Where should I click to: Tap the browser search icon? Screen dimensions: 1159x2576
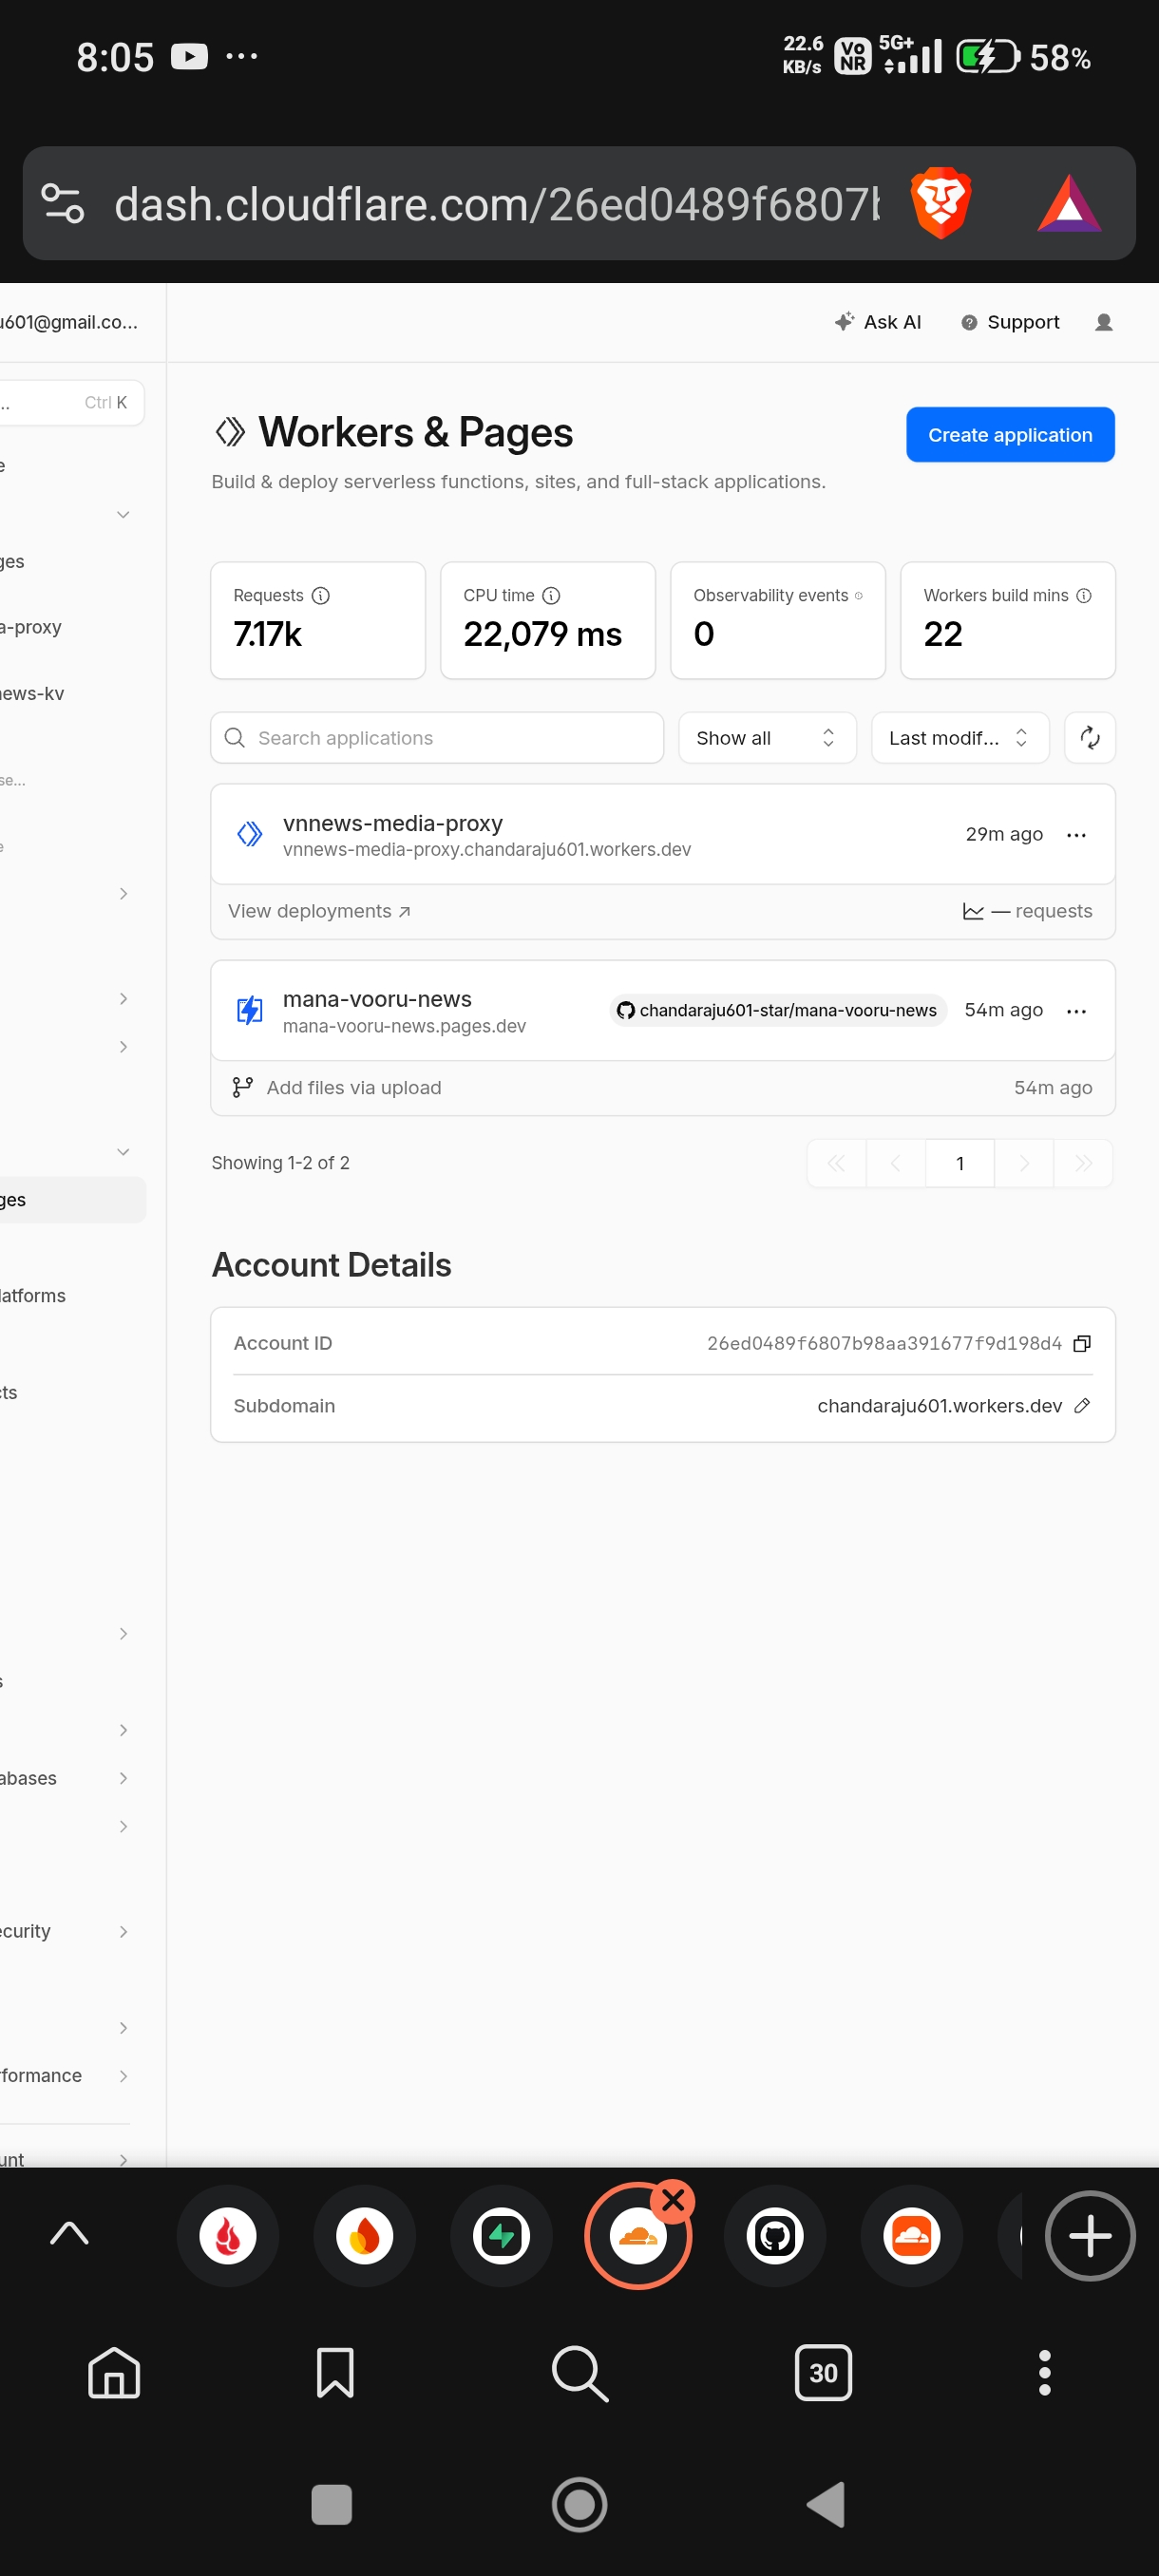[x=580, y=2373]
